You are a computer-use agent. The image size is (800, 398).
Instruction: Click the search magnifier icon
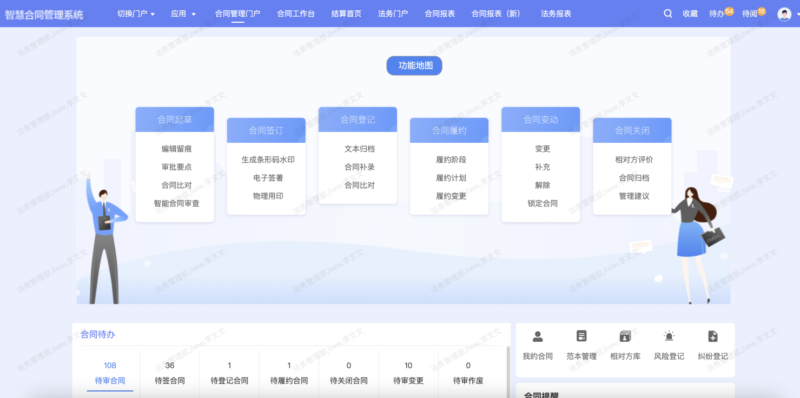coord(667,14)
